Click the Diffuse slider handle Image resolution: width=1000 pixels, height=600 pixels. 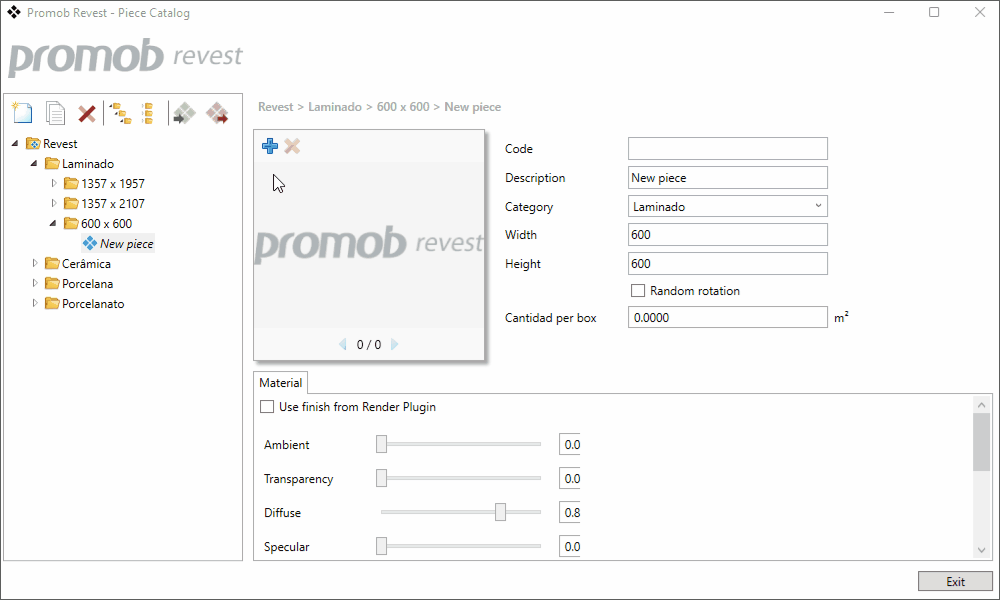[x=501, y=512]
